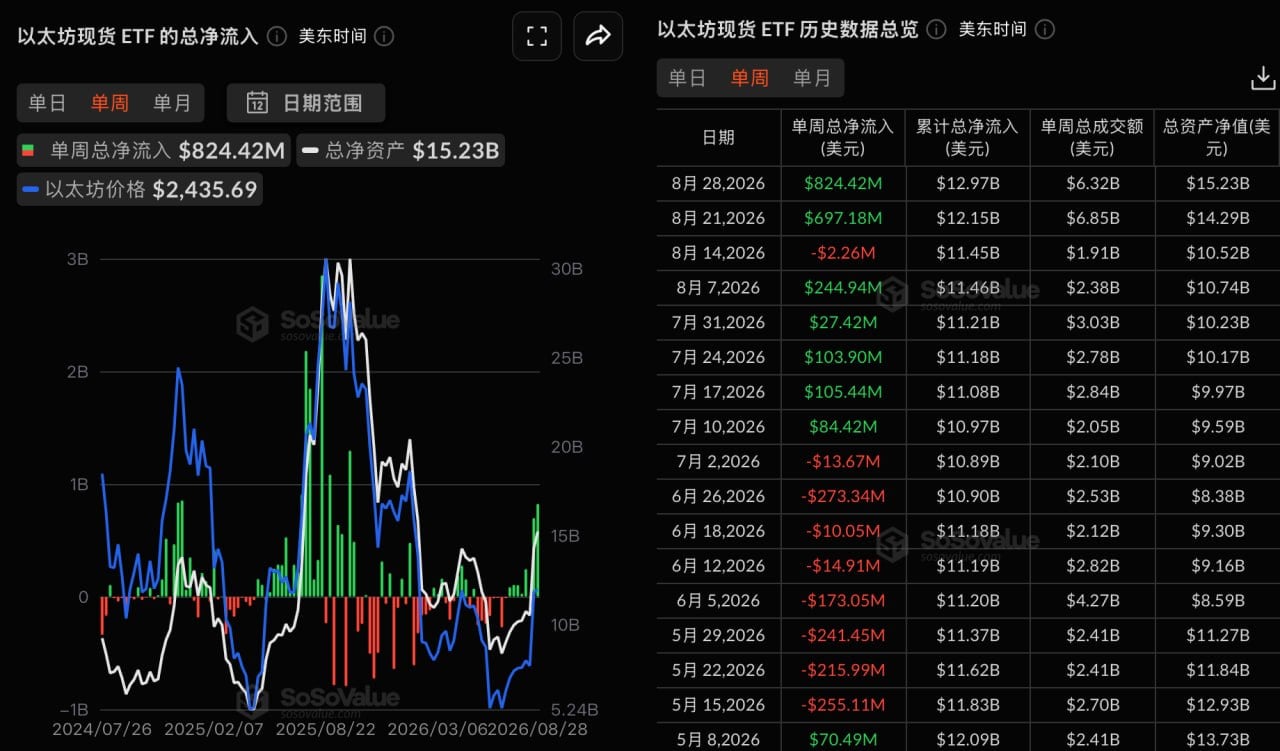Viewport: 1280px width, 751px height.
Task: Click the info icon beside 以太坊现货 ETF 历史数据总览
Action: click(936, 30)
